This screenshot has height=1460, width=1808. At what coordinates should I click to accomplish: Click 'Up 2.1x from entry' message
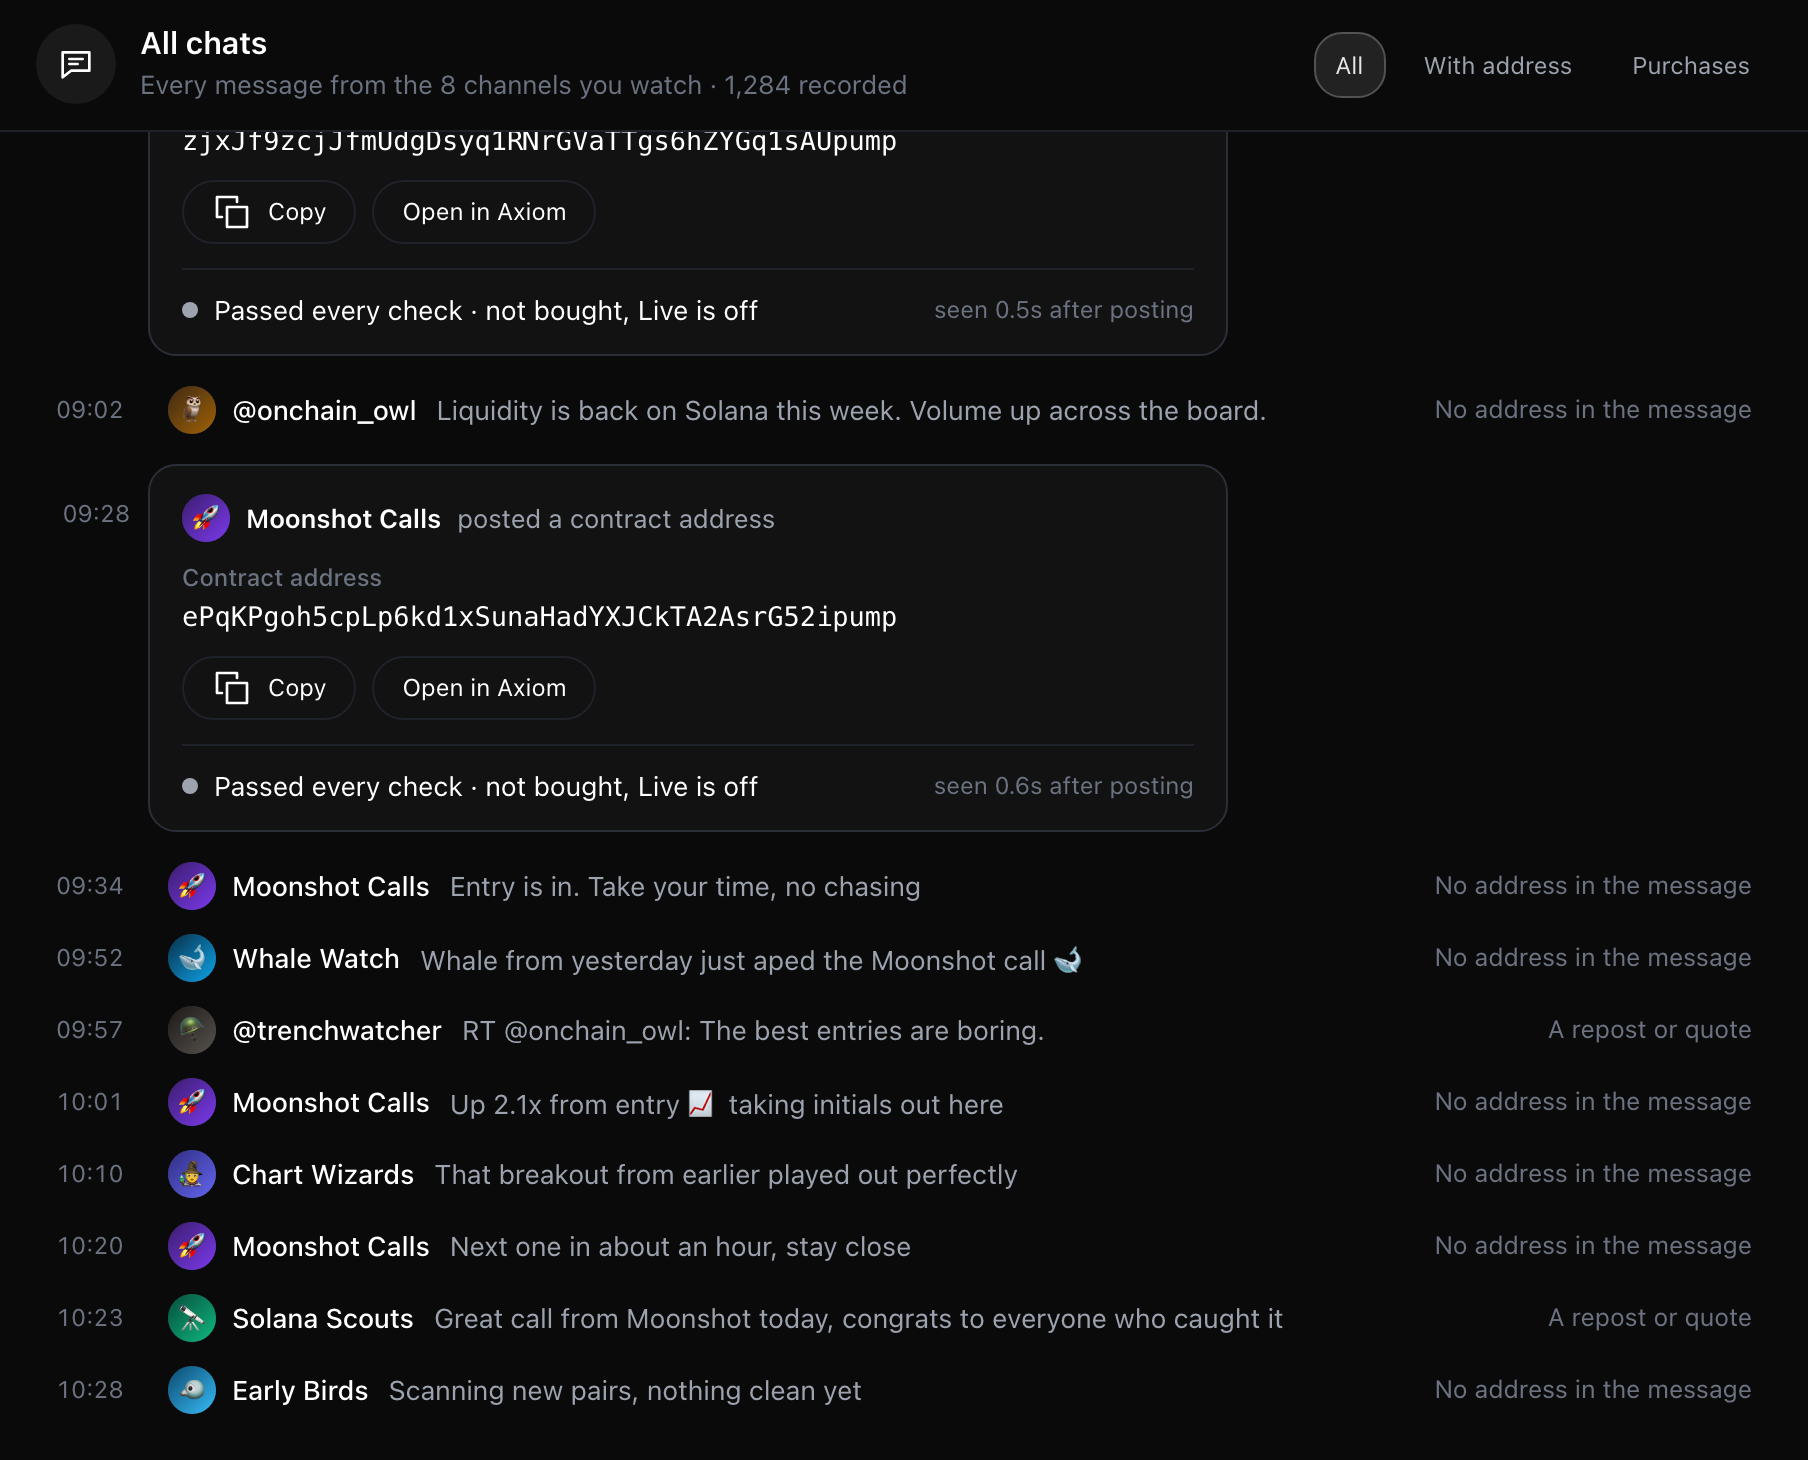[726, 1104]
